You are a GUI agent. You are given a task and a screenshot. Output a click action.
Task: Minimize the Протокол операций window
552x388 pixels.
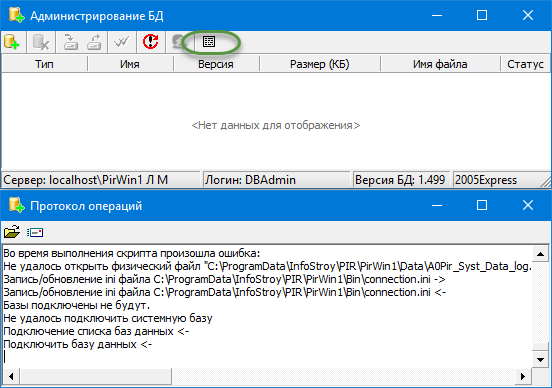437,205
